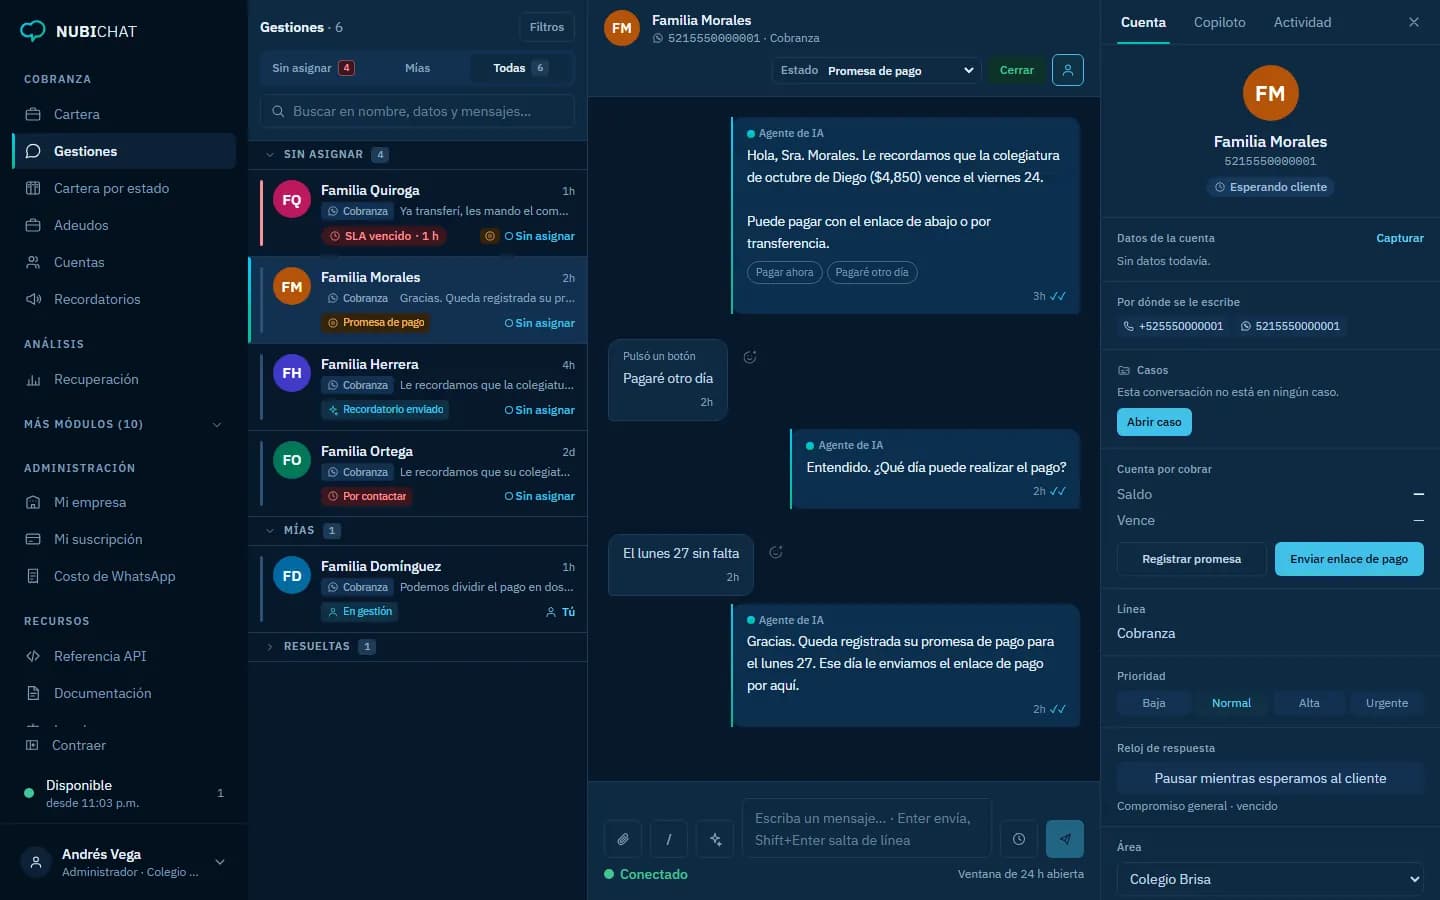React to the 'Pagaré otro día' message
This screenshot has width=1440, height=900.
pos(750,357)
